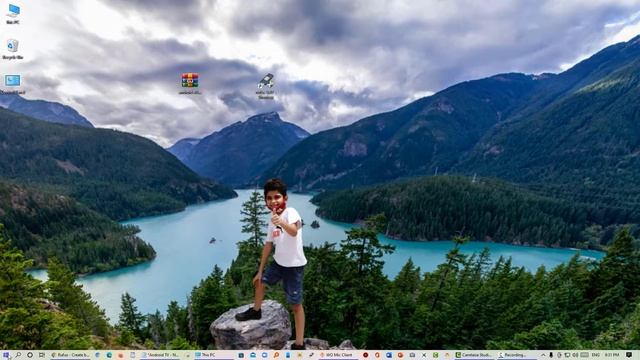The width and height of the screenshot is (640, 360).
Task: Change the ENG input language indicator
Action: (x=596, y=355)
